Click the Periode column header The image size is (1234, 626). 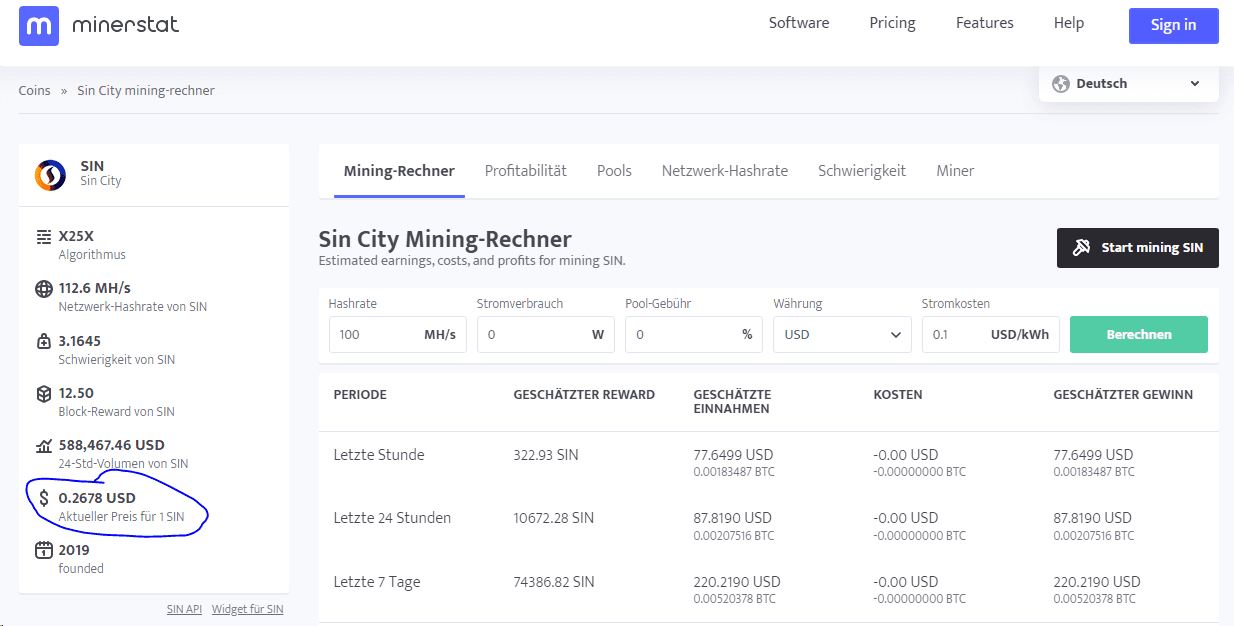click(360, 395)
